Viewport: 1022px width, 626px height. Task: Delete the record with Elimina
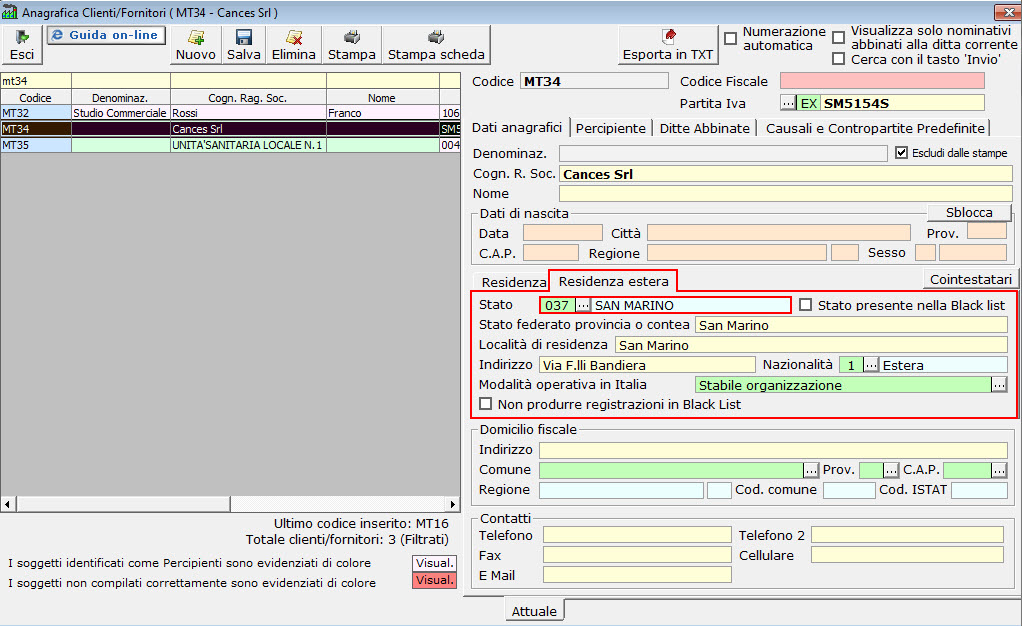pos(293,45)
